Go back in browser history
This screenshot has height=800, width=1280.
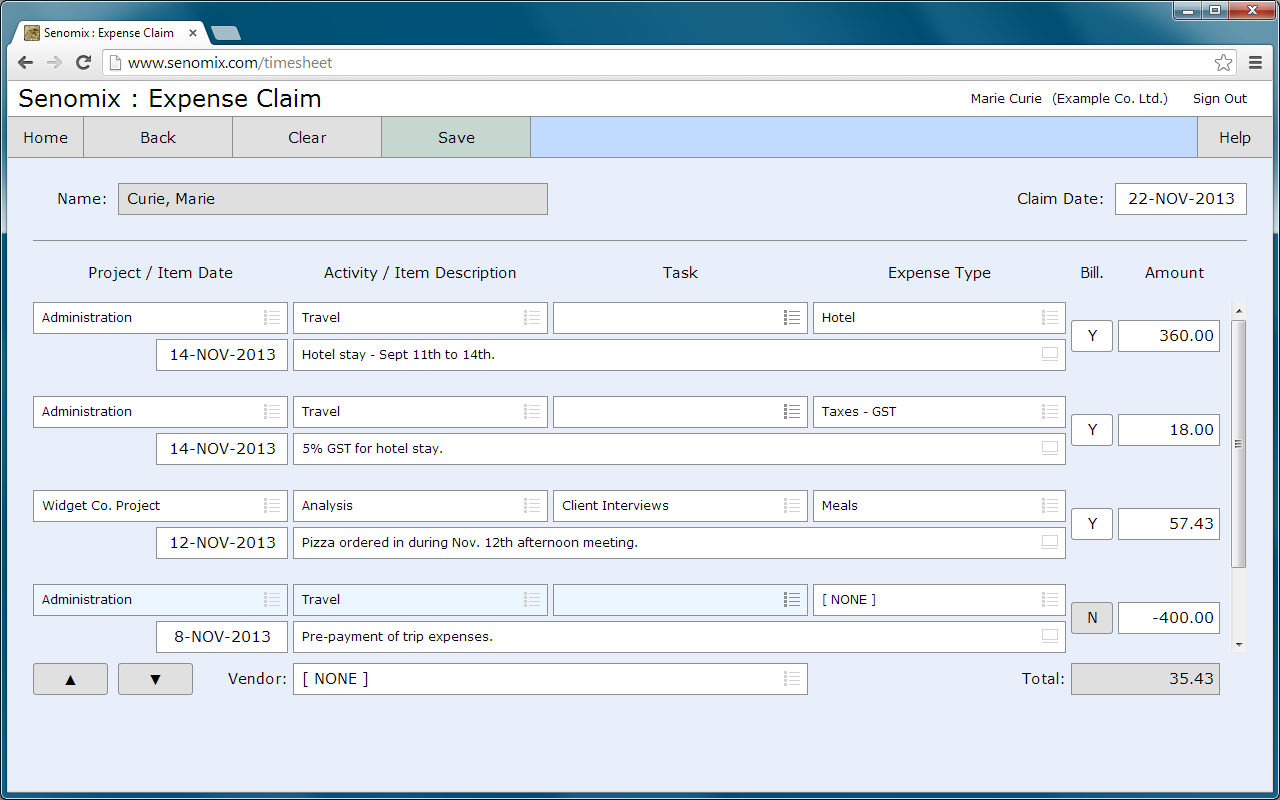tap(26, 62)
